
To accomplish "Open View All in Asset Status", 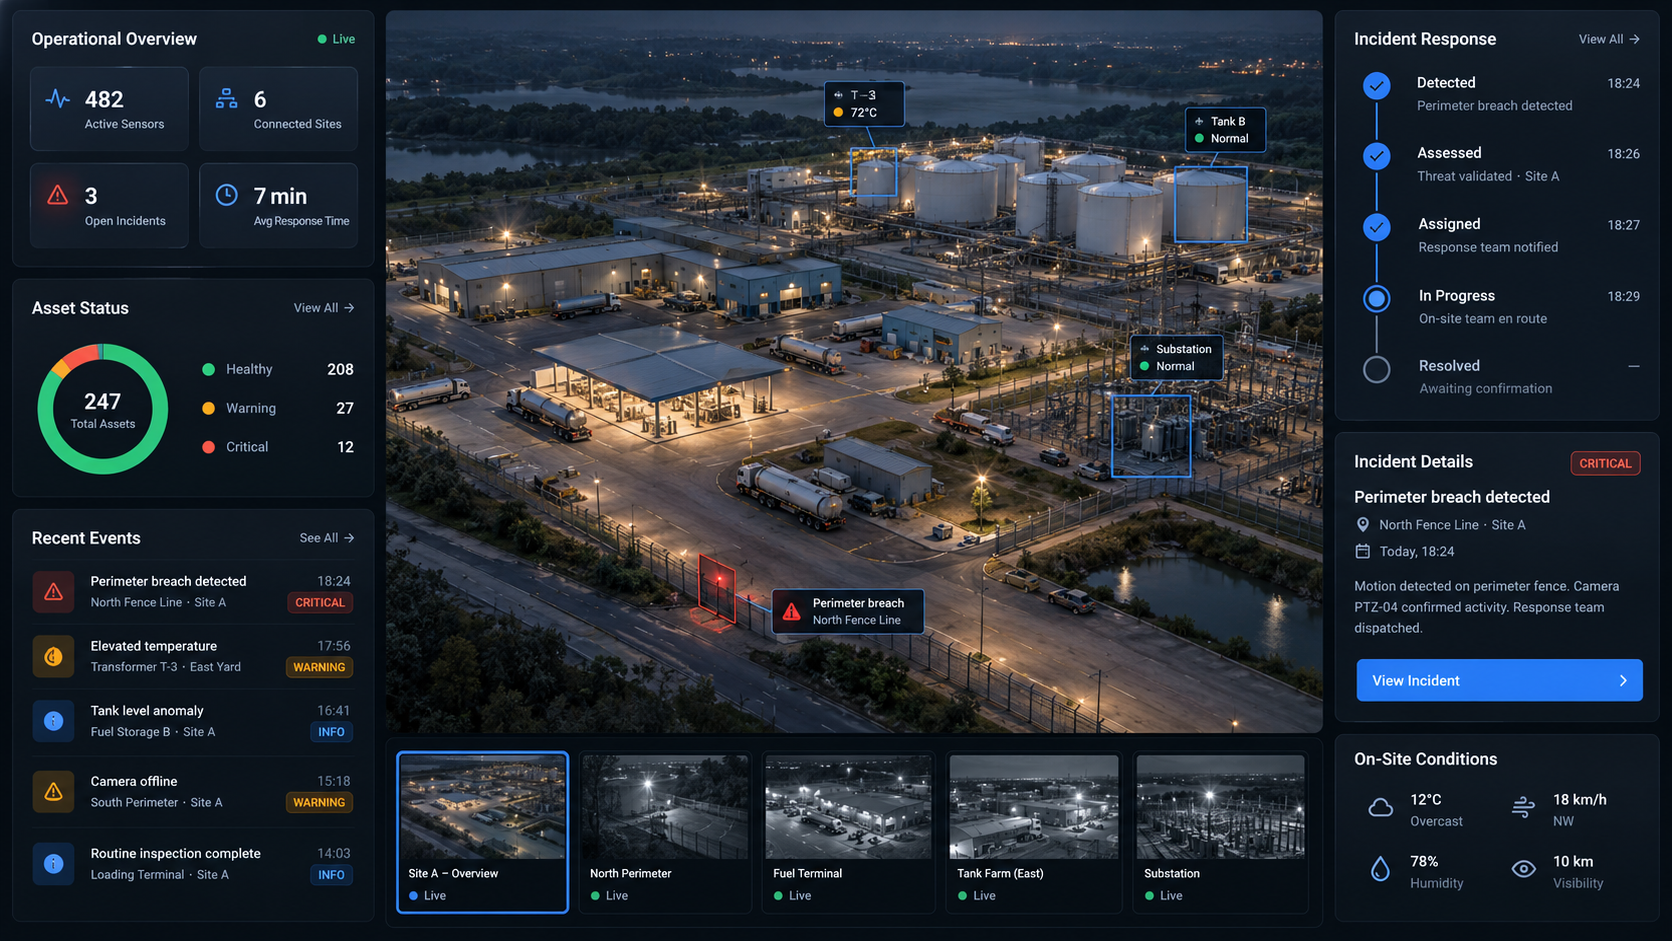I will pyautogui.click(x=324, y=308).
